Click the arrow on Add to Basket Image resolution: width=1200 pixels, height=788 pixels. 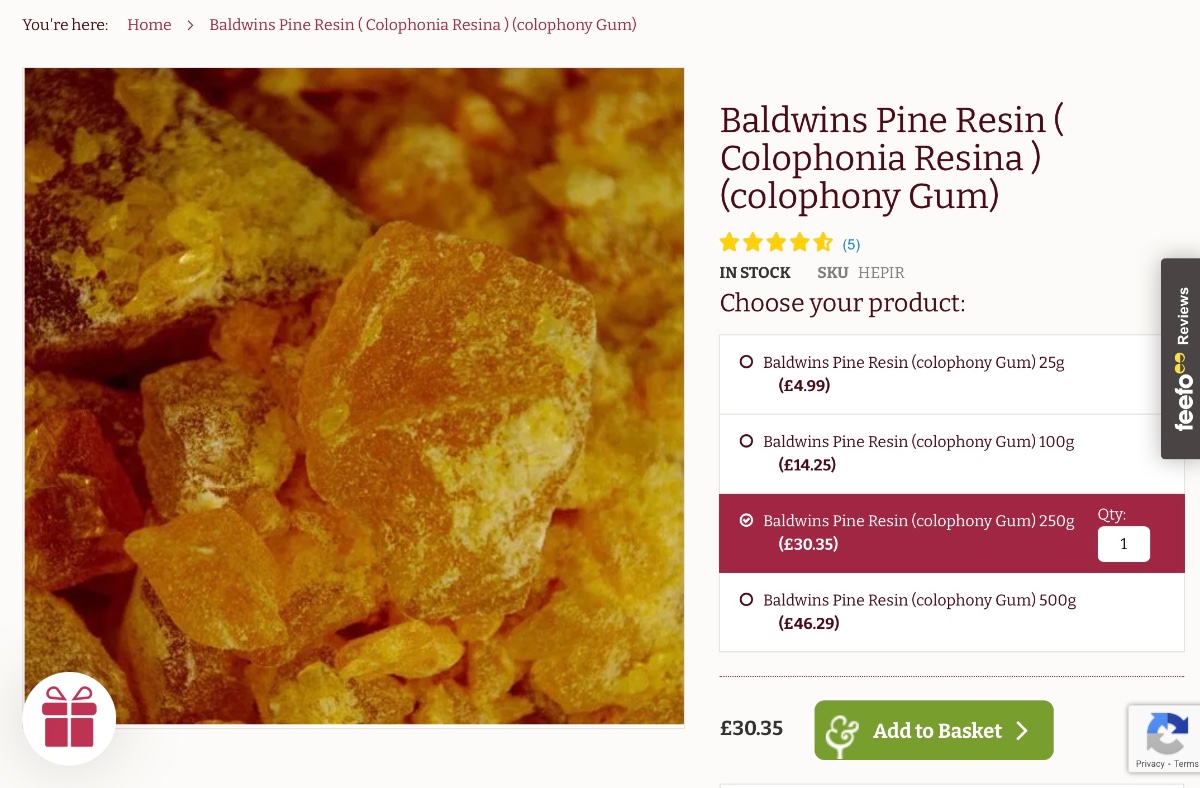1022,731
